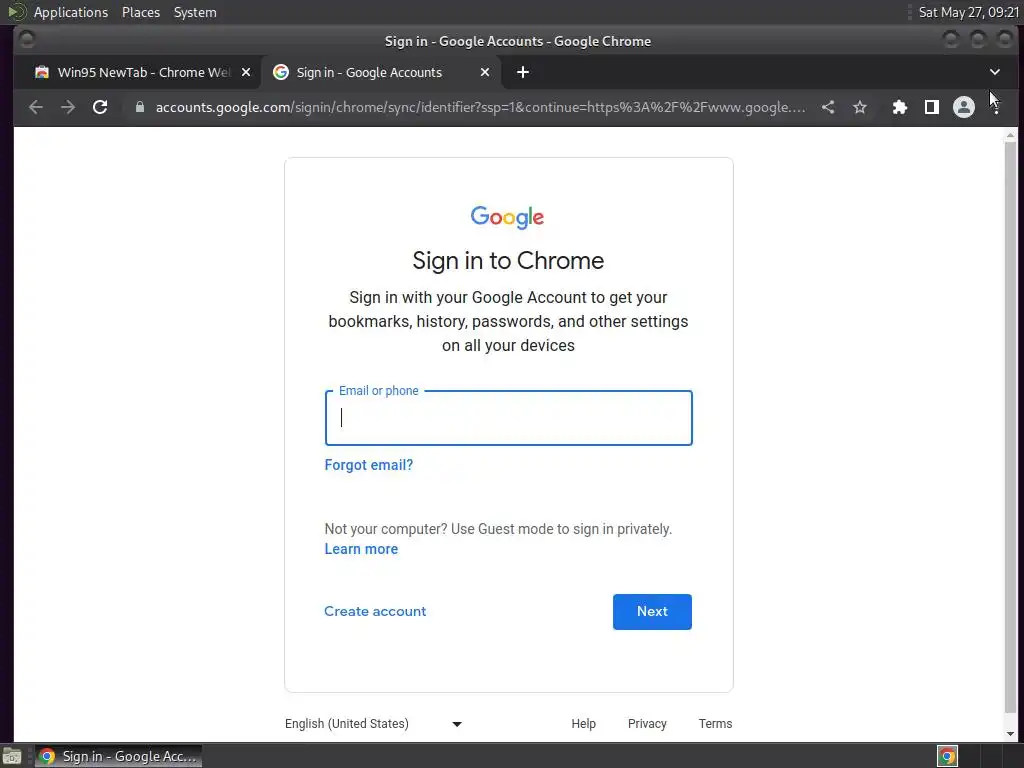Expand the tab search chevron
This screenshot has height=768, width=1024.
[995, 72]
